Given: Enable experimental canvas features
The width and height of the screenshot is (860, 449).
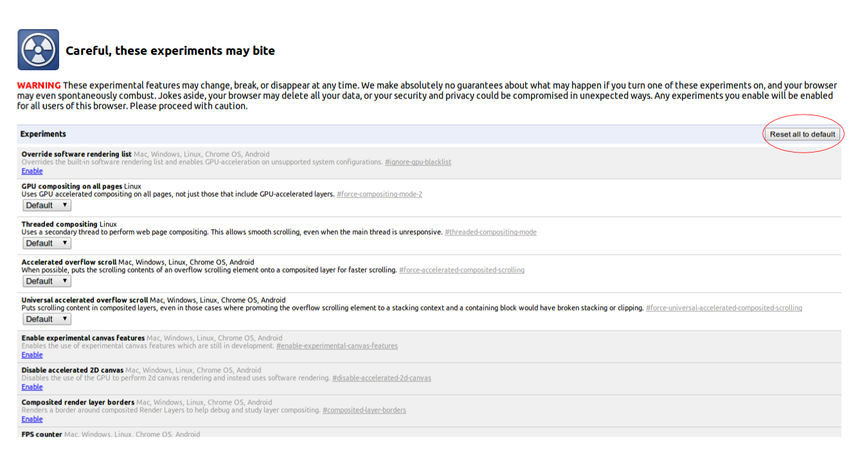Looking at the screenshot, I should point(32,355).
